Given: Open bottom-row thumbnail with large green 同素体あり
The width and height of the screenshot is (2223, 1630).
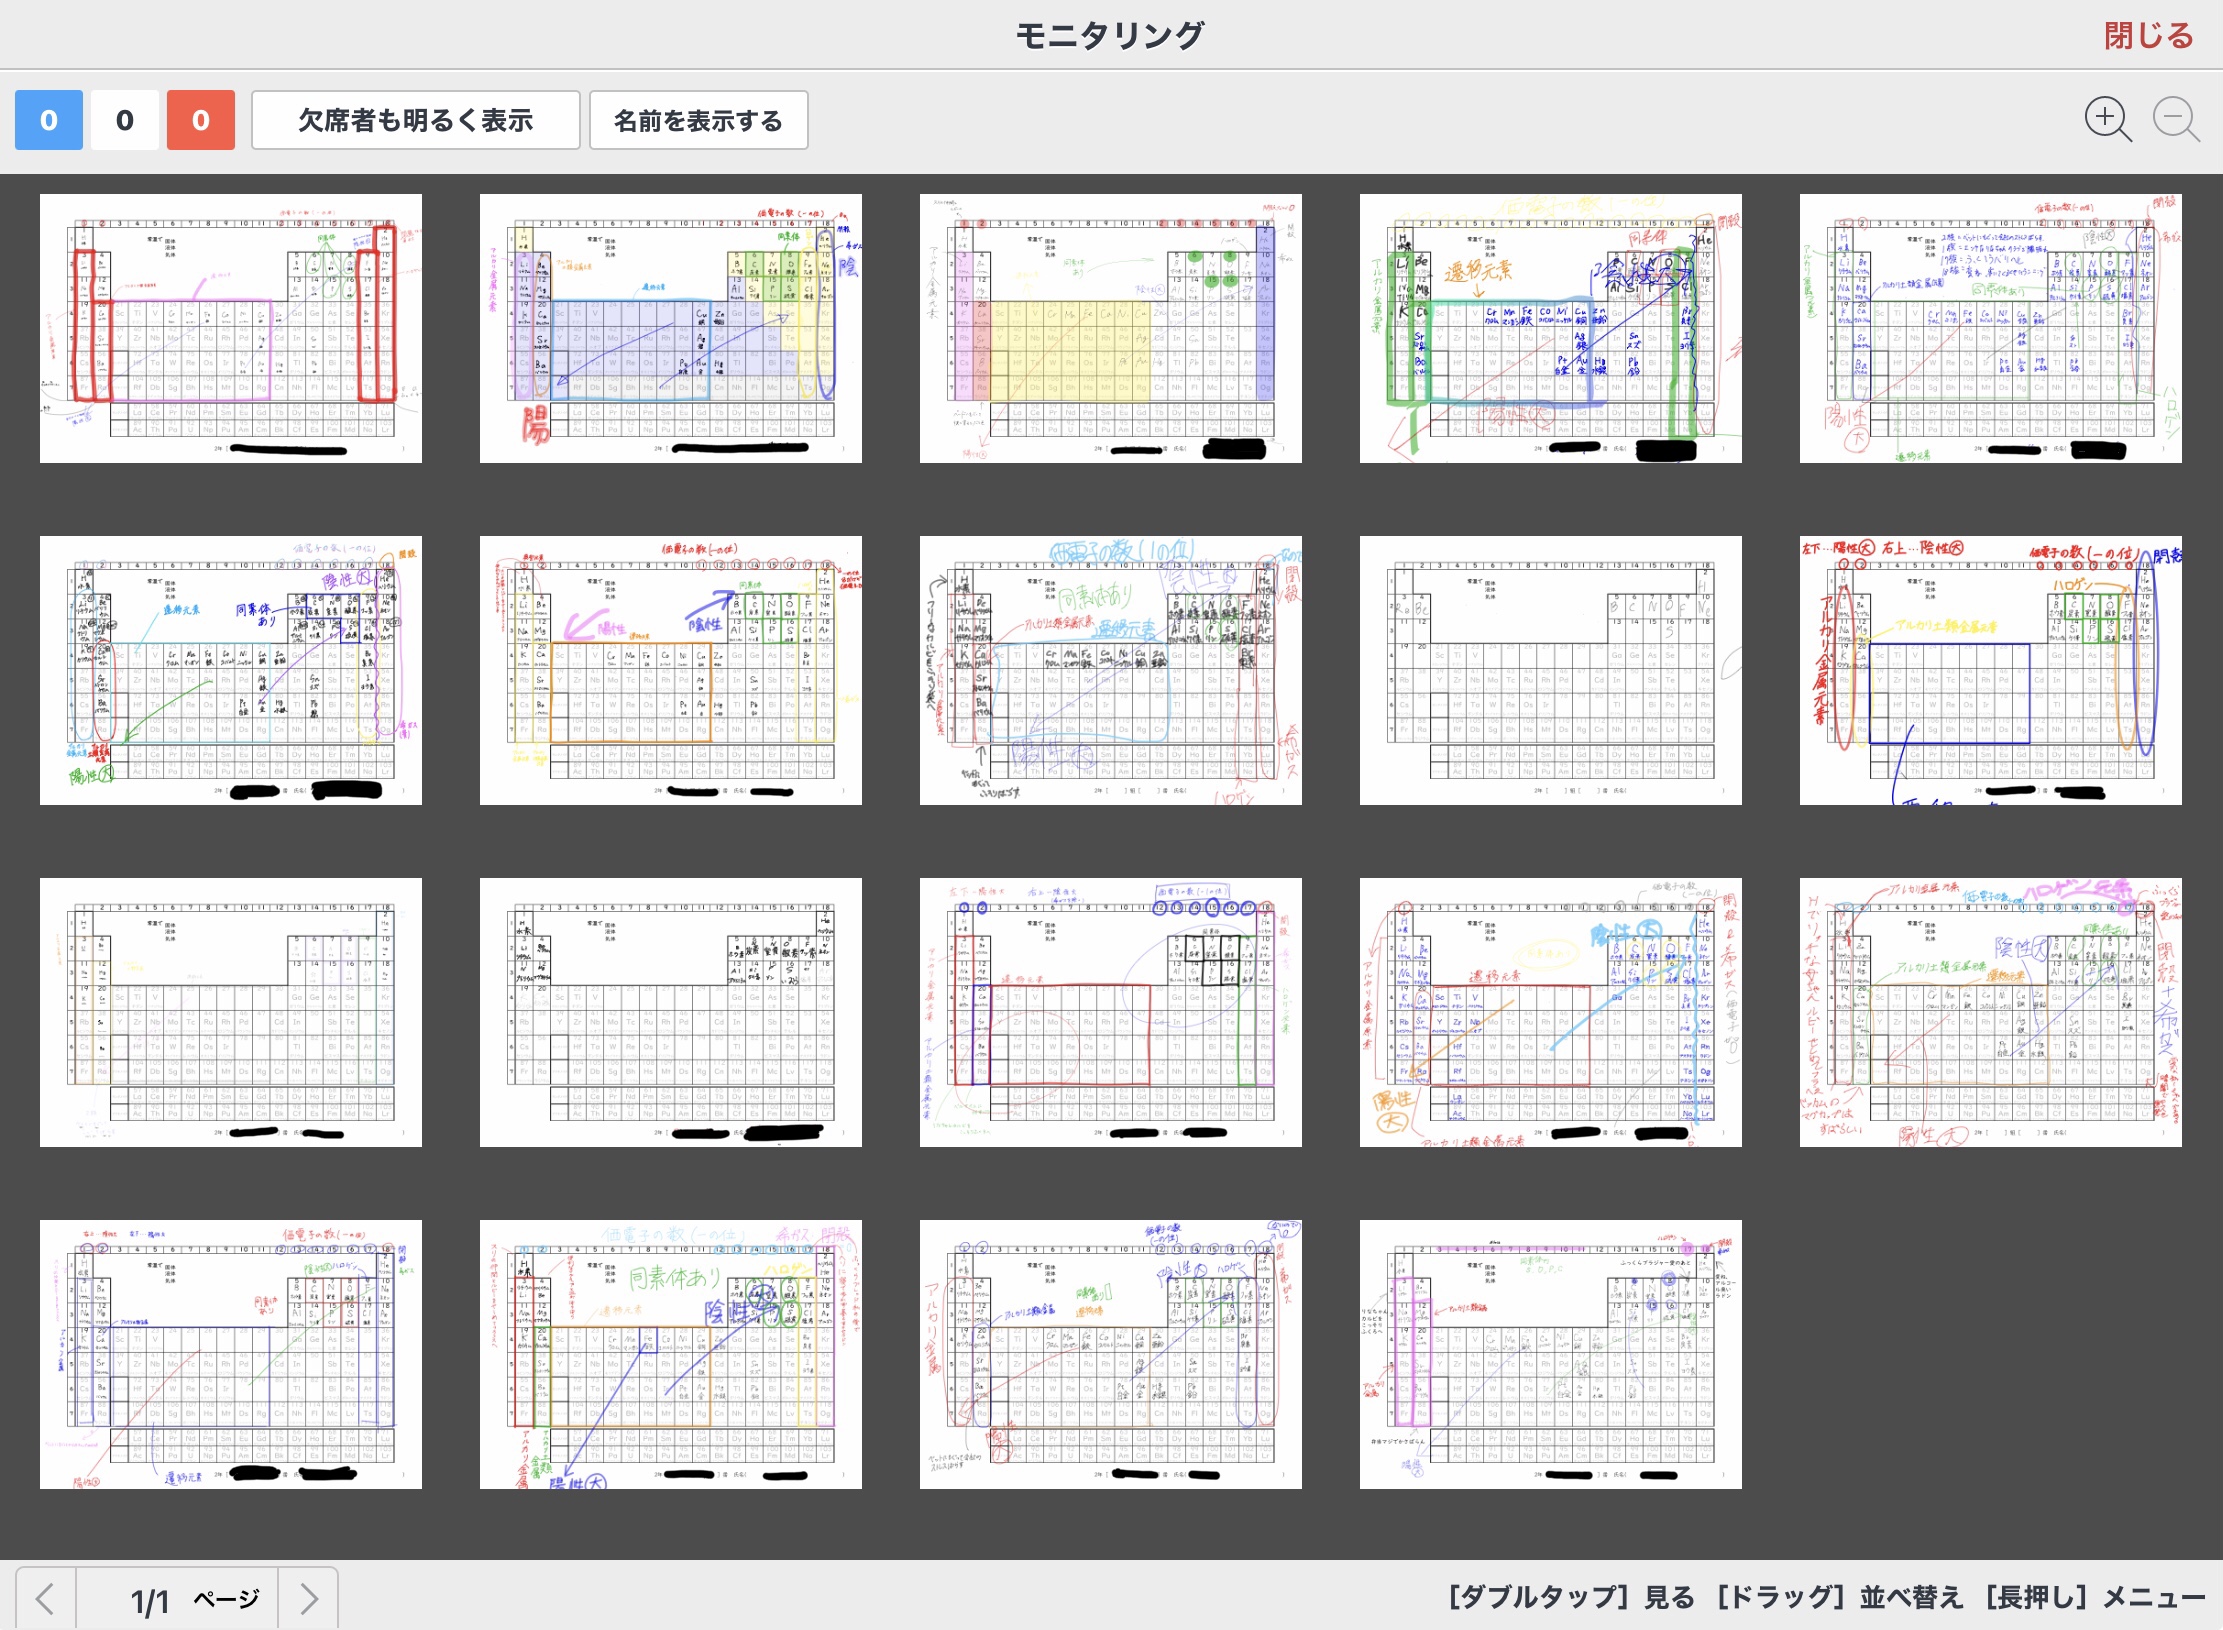Looking at the screenshot, I should [x=670, y=1354].
